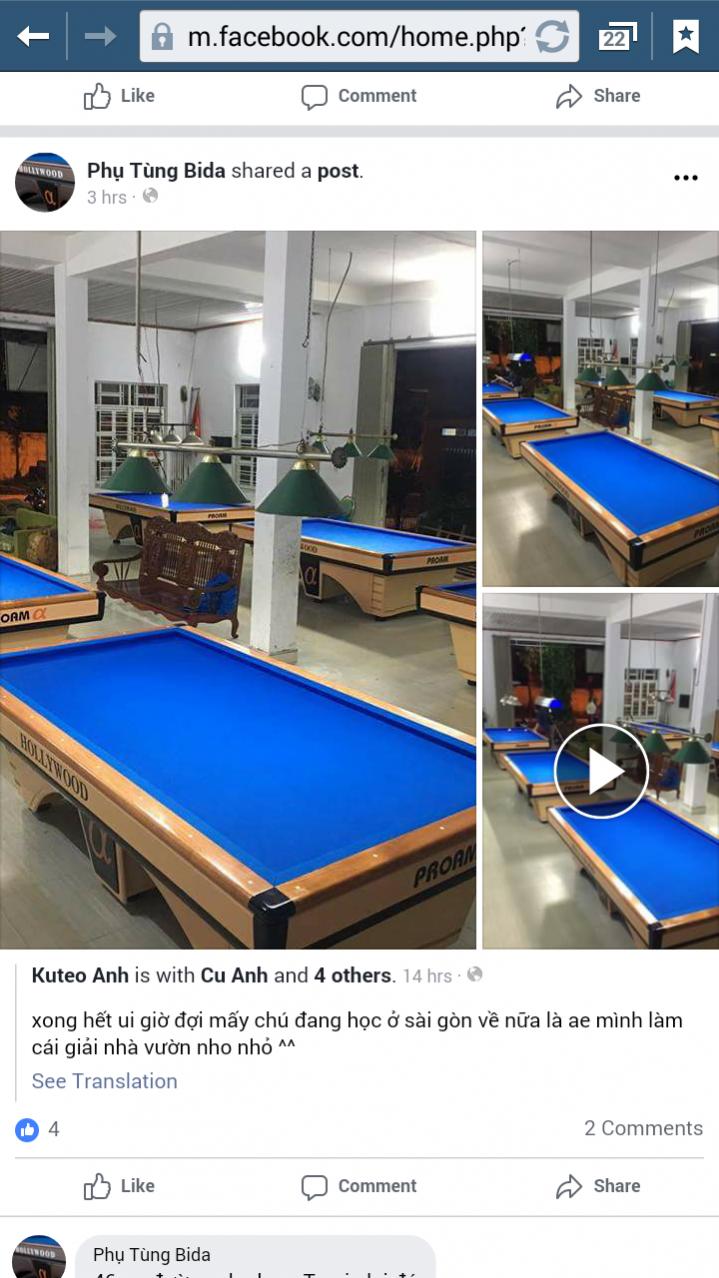This screenshot has height=1278, width=719.
Task: Open the top-right billiard hall photo
Action: point(600,409)
